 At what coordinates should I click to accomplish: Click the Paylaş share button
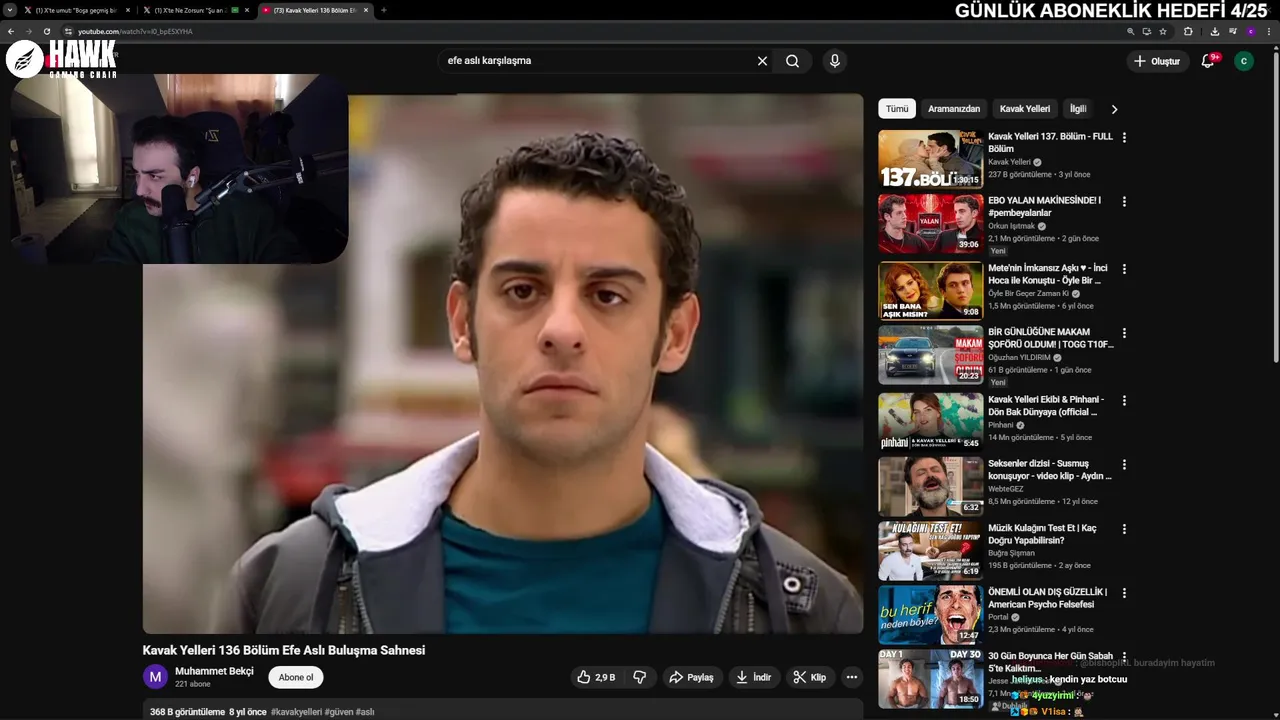[x=691, y=677]
